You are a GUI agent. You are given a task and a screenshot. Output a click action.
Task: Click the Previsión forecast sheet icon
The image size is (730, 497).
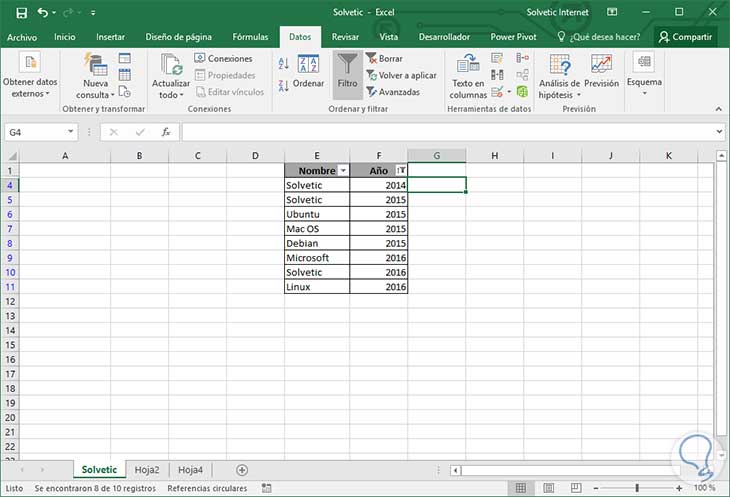tap(602, 71)
